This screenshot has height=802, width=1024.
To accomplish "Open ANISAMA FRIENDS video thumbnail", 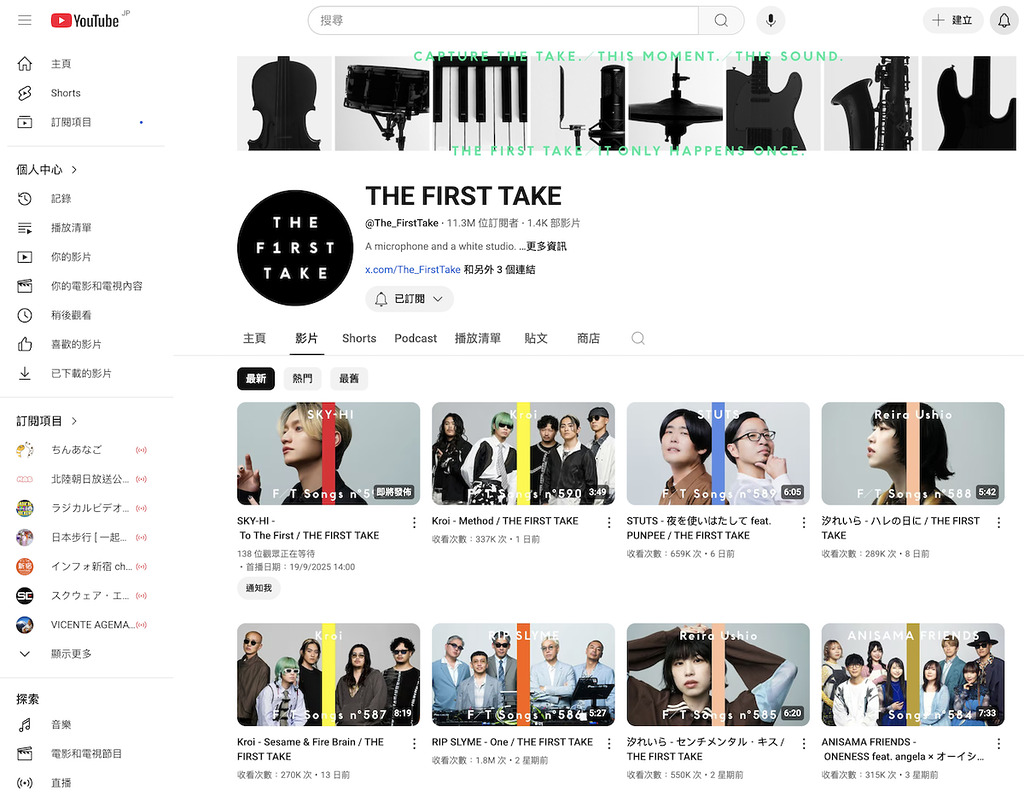I will click(913, 675).
